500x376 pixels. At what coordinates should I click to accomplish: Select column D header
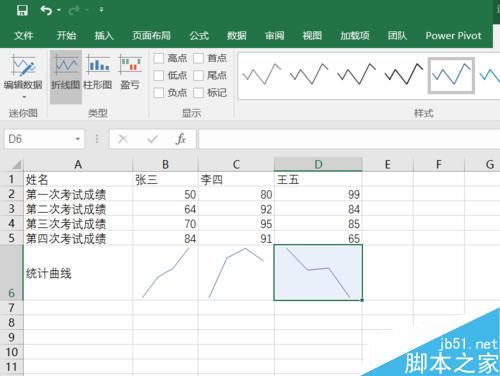tap(318, 164)
